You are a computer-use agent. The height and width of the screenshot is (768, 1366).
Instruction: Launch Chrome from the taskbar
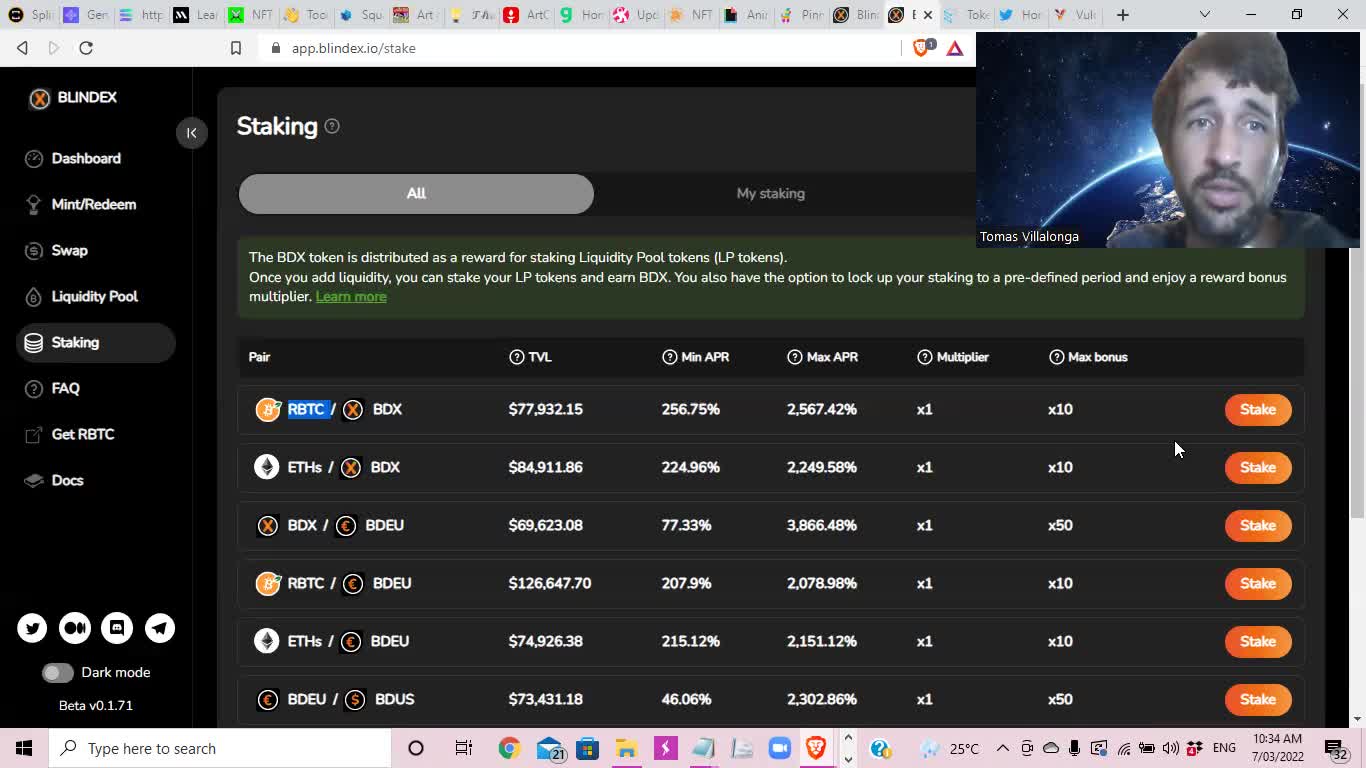[x=509, y=748]
